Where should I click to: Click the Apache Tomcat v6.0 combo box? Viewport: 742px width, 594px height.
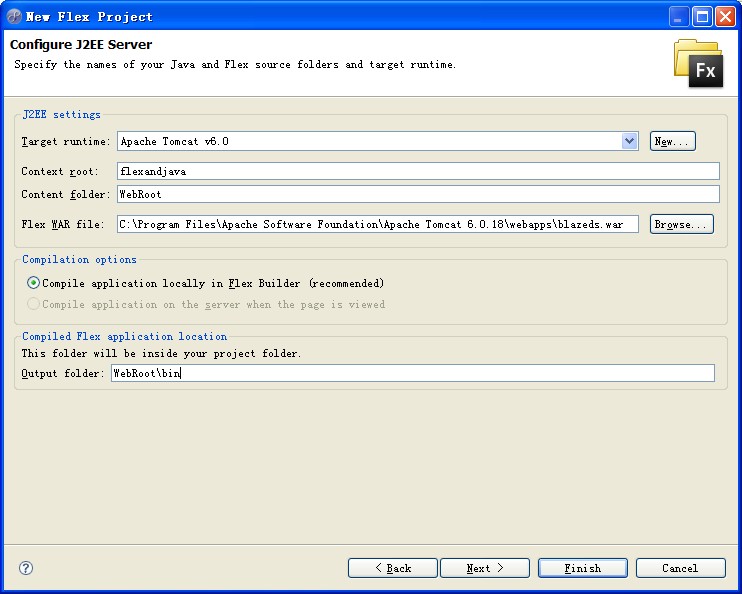[x=378, y=141]
